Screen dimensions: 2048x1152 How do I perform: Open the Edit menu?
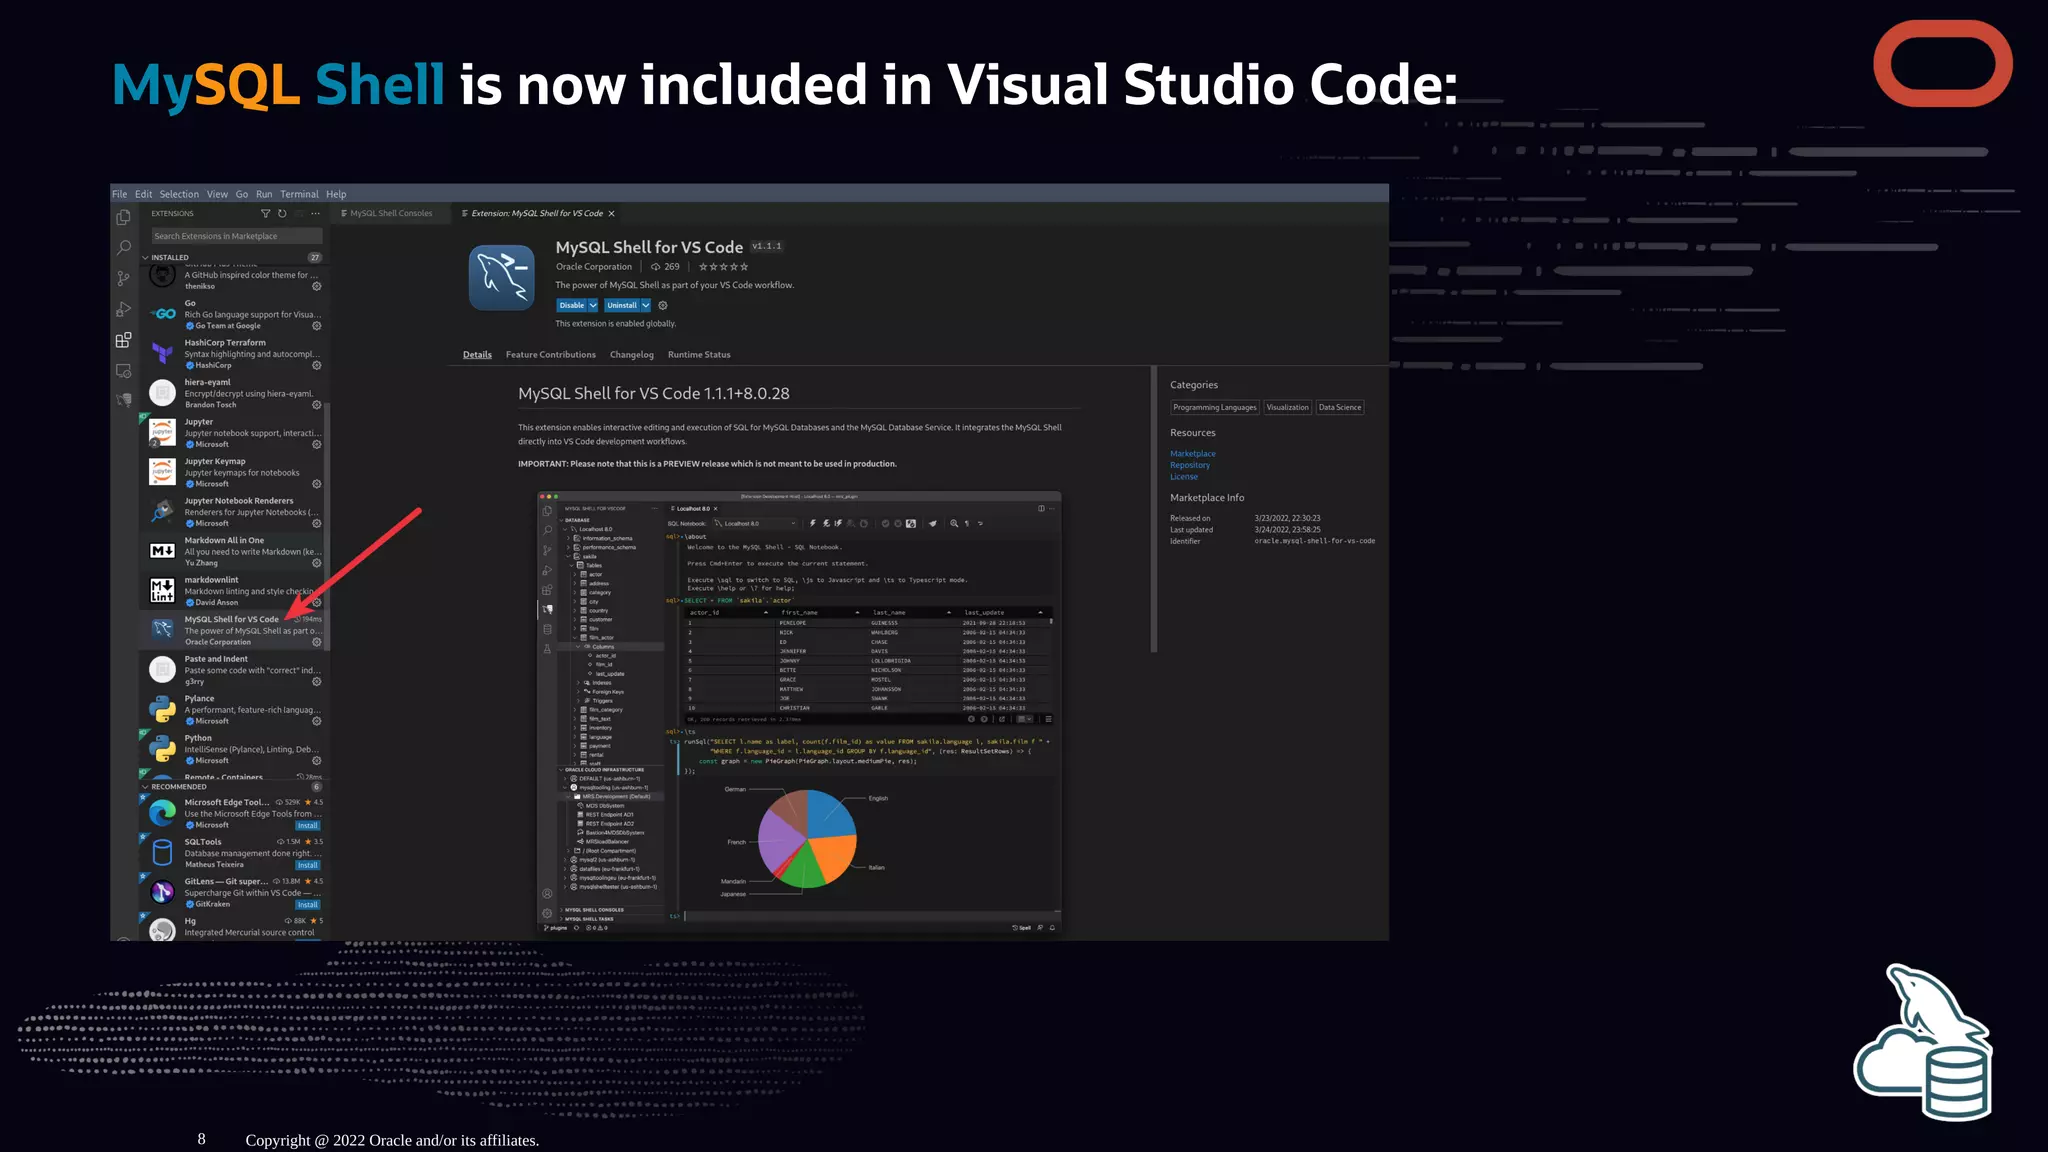click(x=144, y=194)
